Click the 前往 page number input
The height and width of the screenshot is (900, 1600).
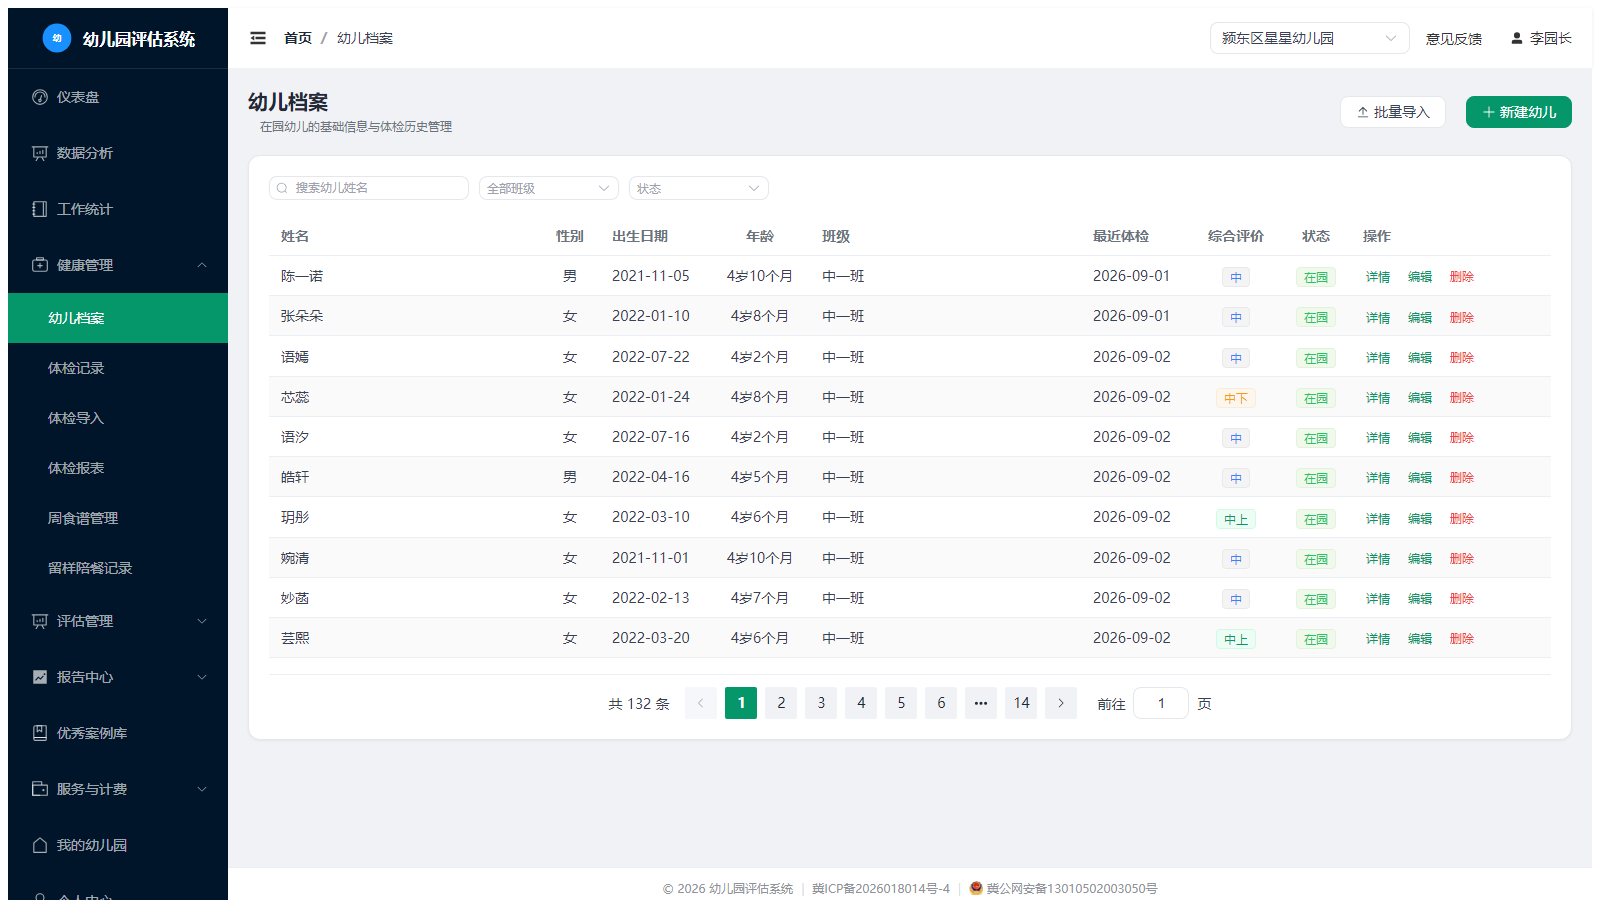point(1161,703)
